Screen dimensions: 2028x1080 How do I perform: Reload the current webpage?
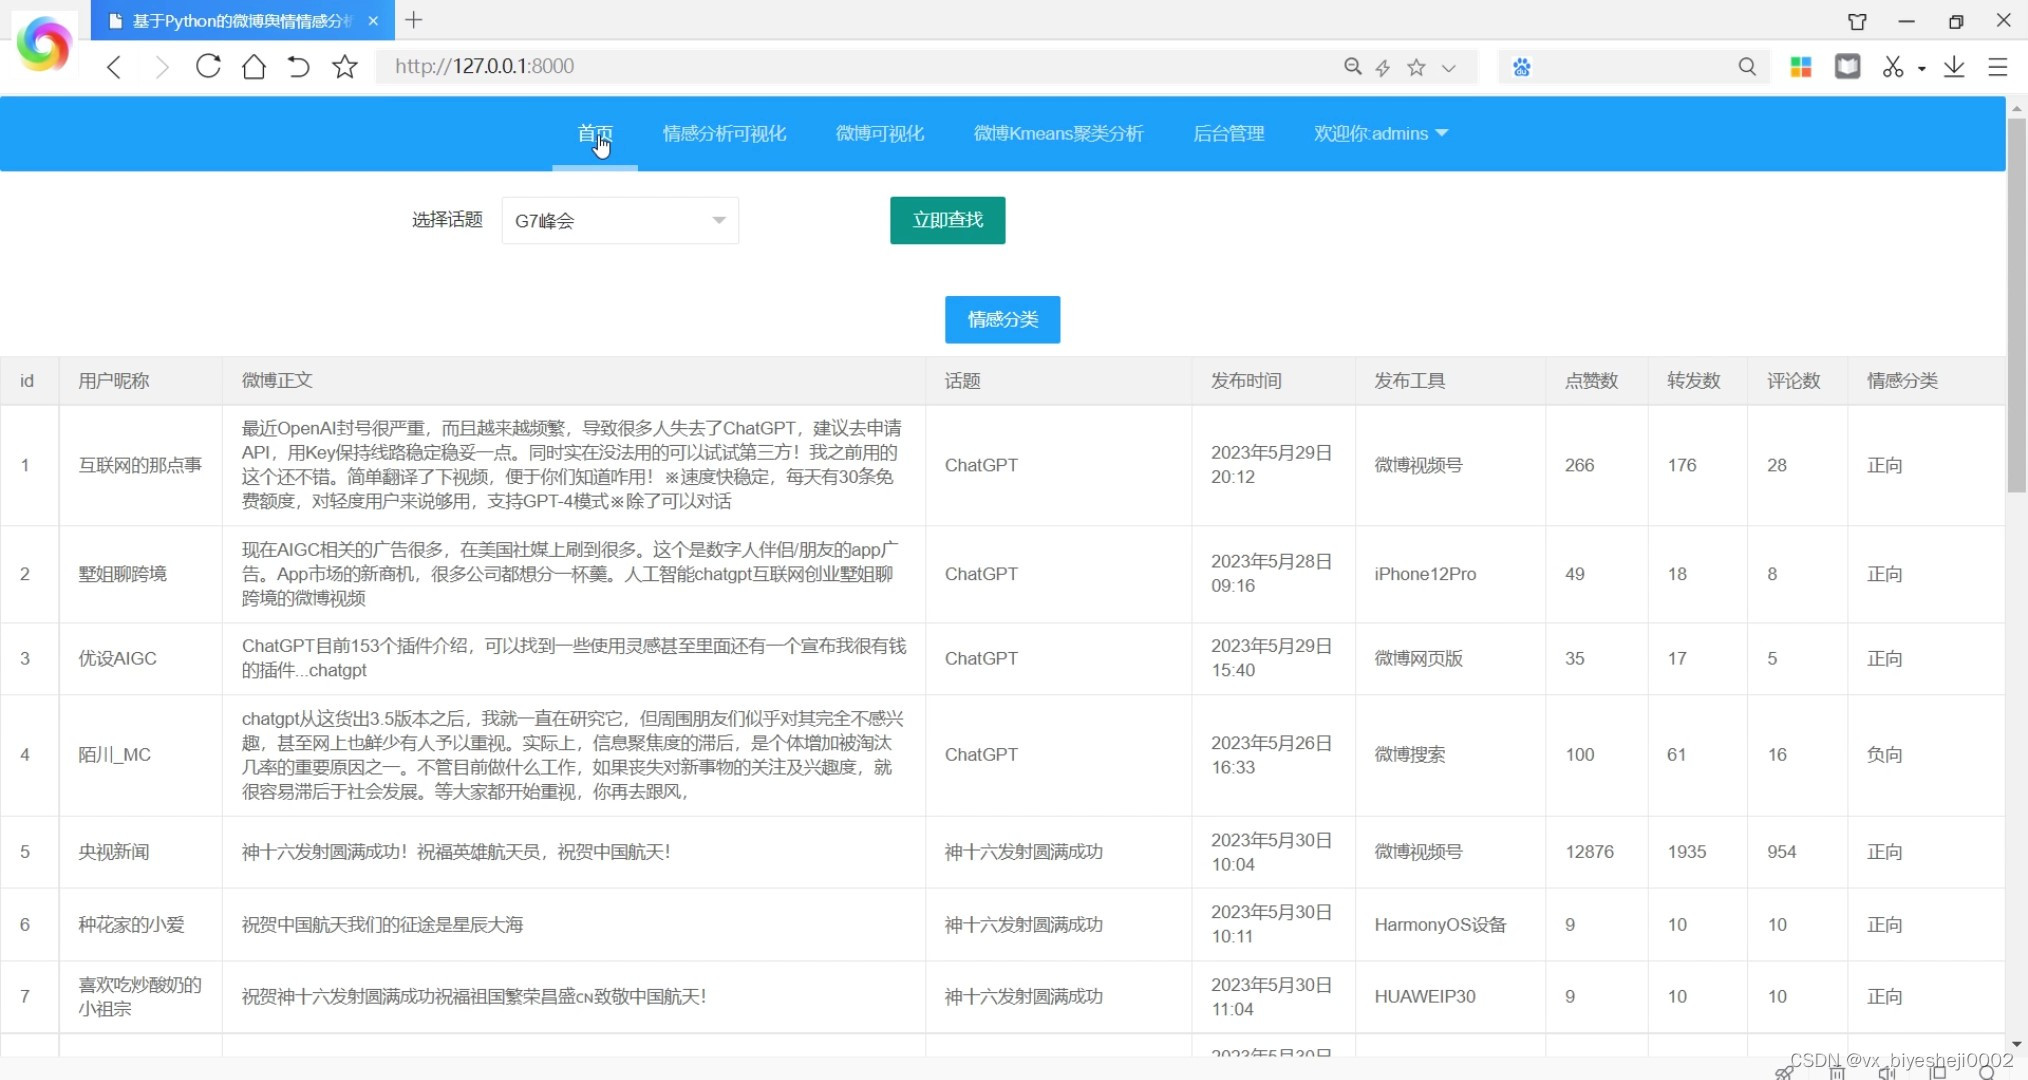click(208, 66)
